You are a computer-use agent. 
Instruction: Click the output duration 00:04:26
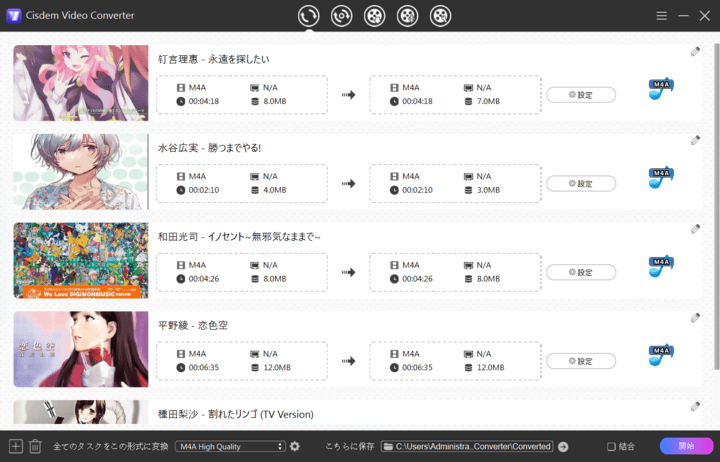click(x=417, y=279)
